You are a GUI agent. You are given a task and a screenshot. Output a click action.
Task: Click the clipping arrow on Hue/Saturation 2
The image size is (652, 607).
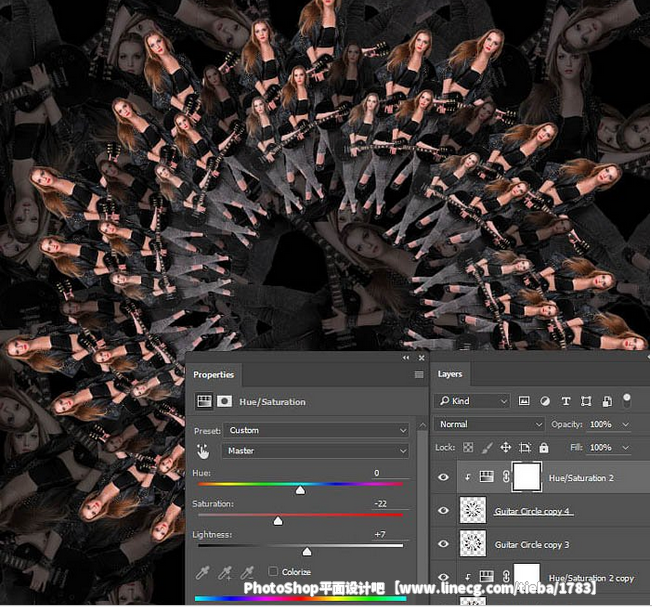coord(468,477)
